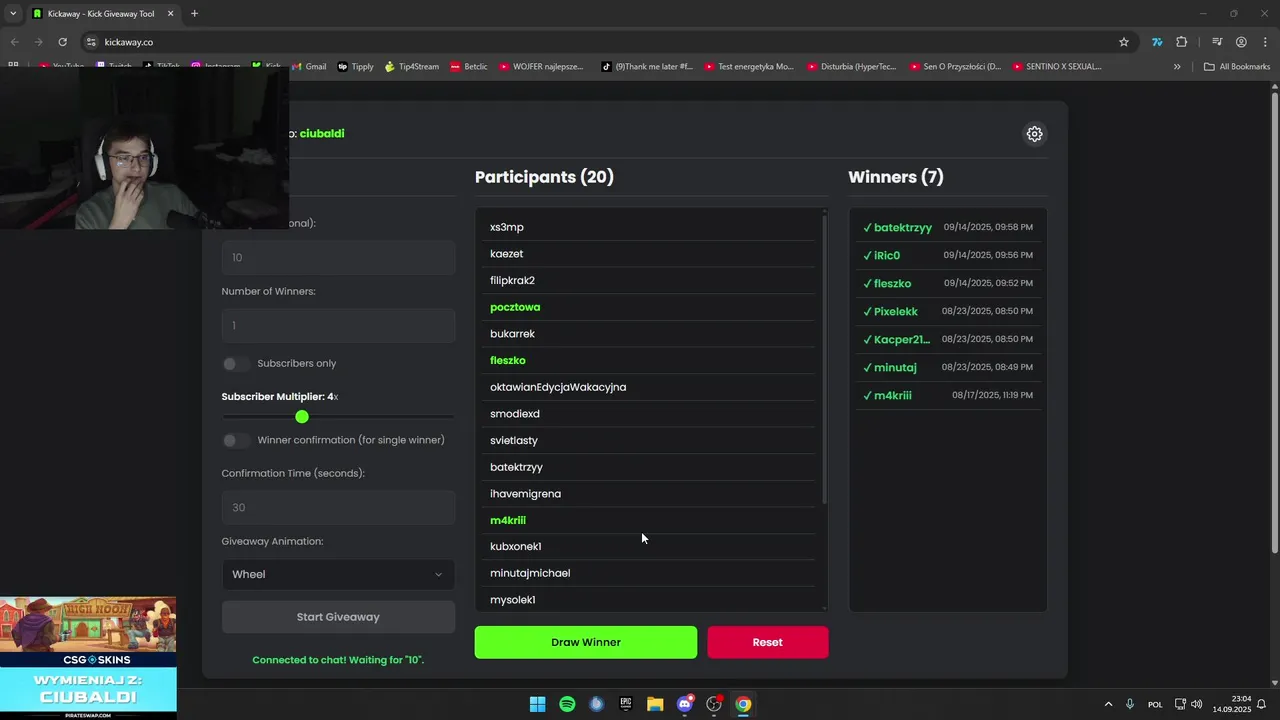Select participant minutajmichael
Screen dimensions: 1280x720
point(530,574)
